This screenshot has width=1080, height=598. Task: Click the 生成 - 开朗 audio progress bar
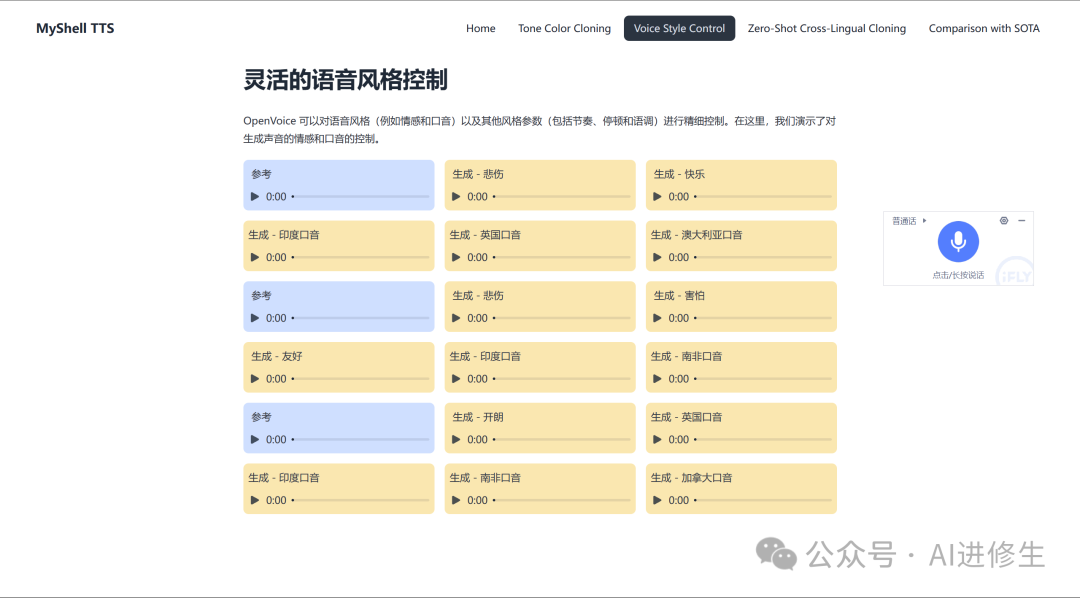[x=562, y=440]
